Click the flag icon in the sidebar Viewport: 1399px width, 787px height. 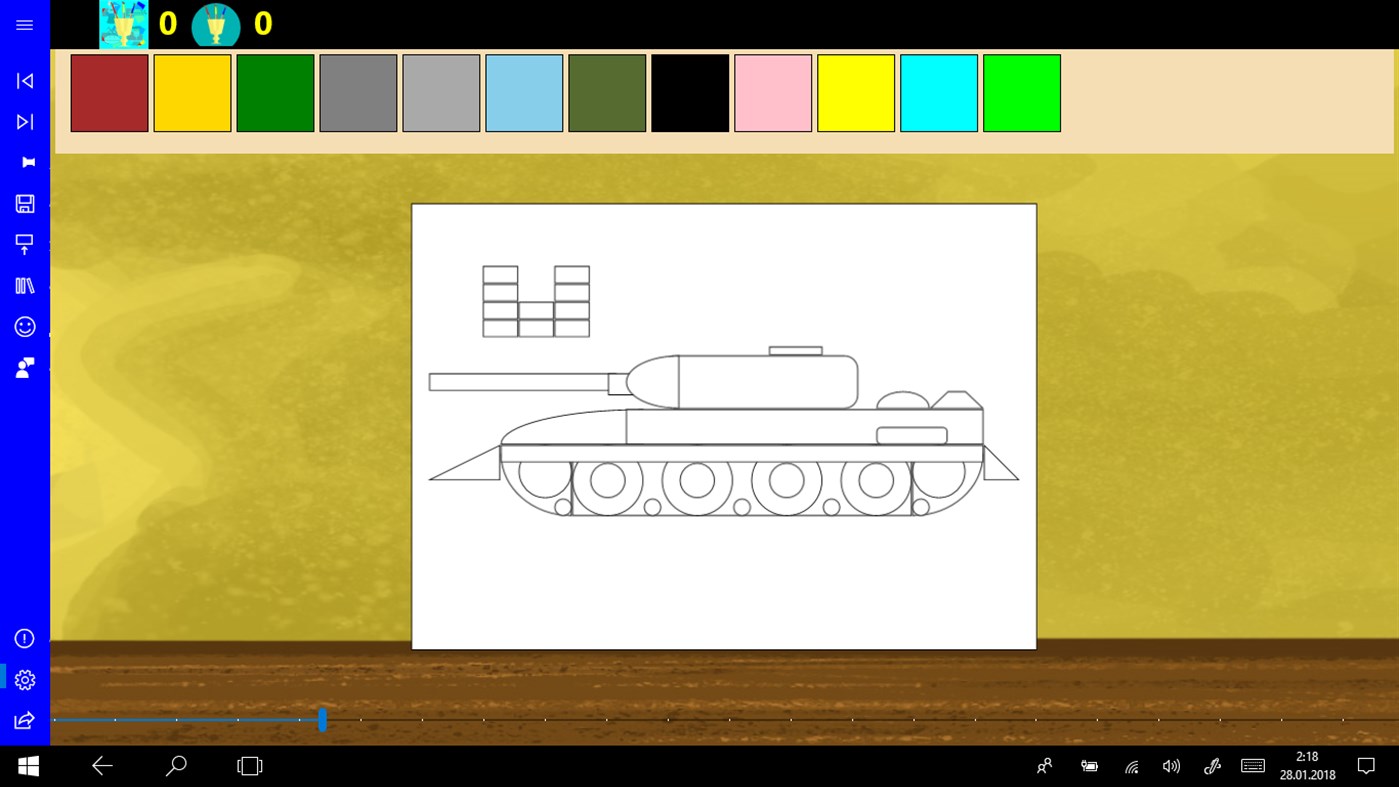(24, 161)
